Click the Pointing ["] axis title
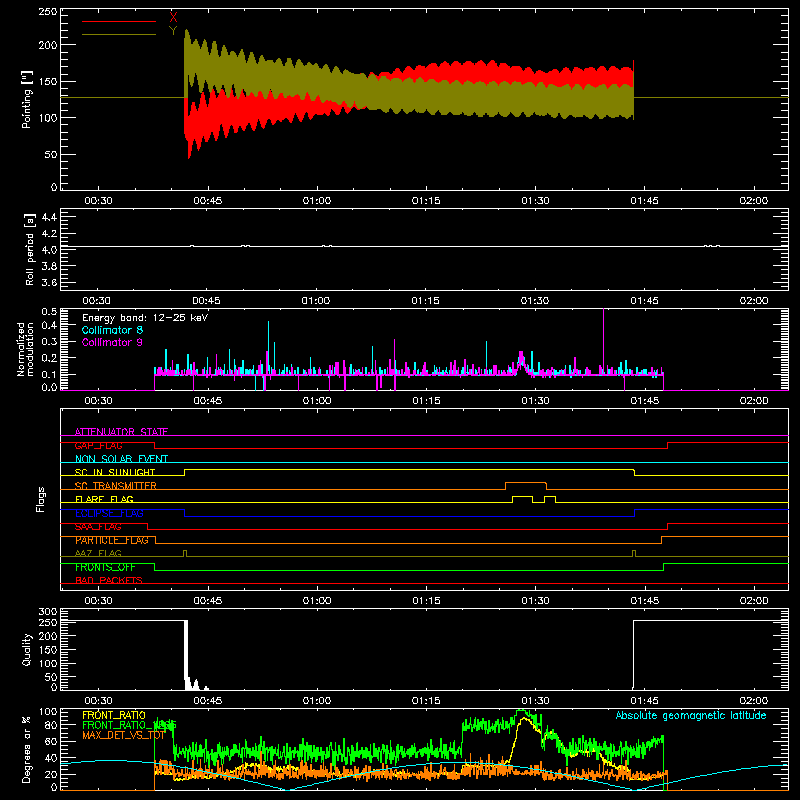Screen dimensions: 800x800 click(x=27, y=99)
